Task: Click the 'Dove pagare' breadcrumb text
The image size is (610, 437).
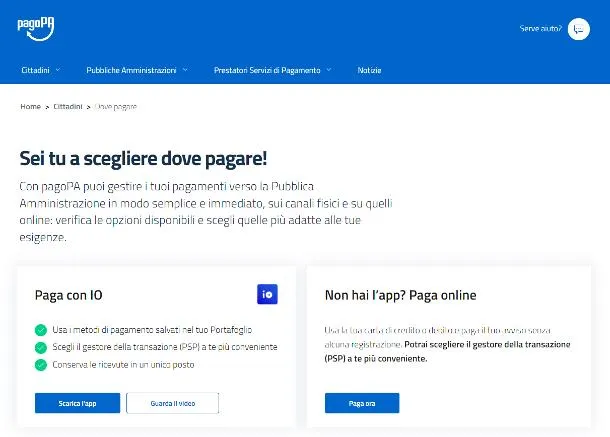Action: point(116,107)
